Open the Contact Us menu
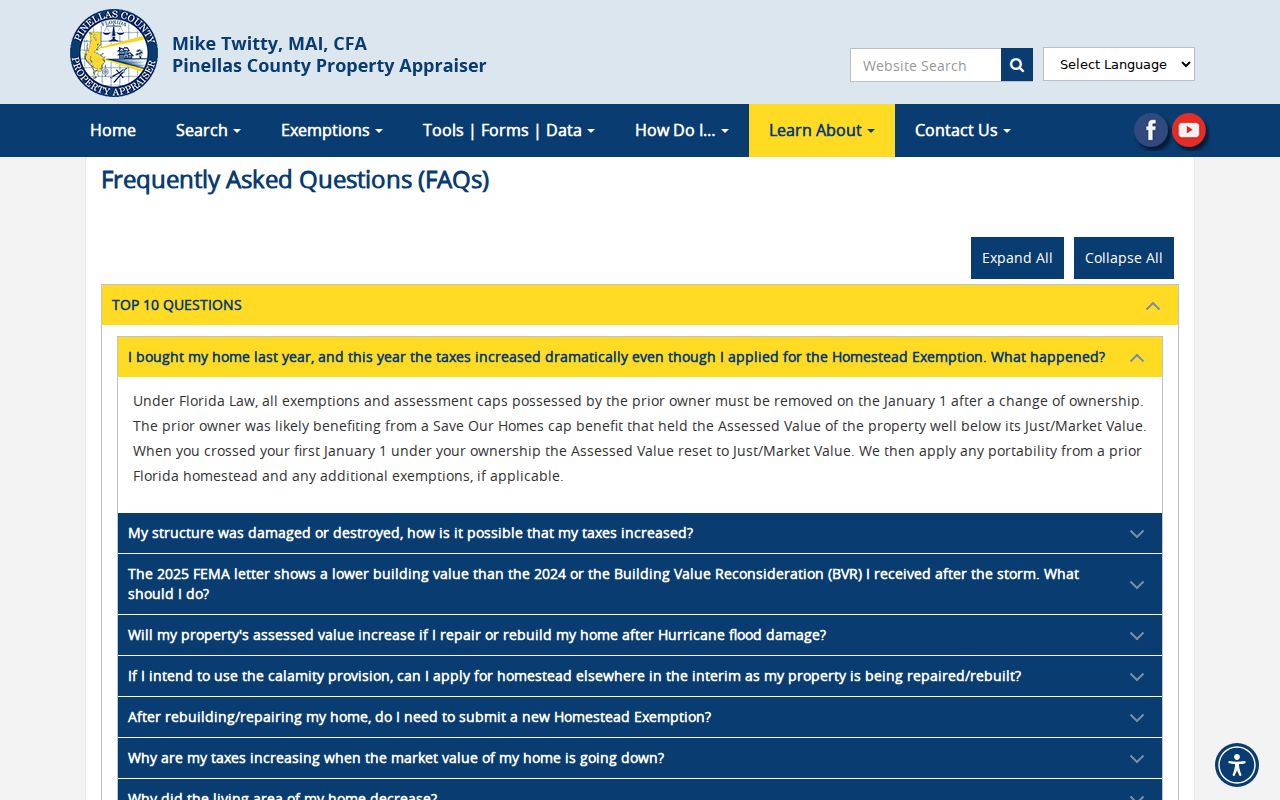 click(x=963, y=130)
